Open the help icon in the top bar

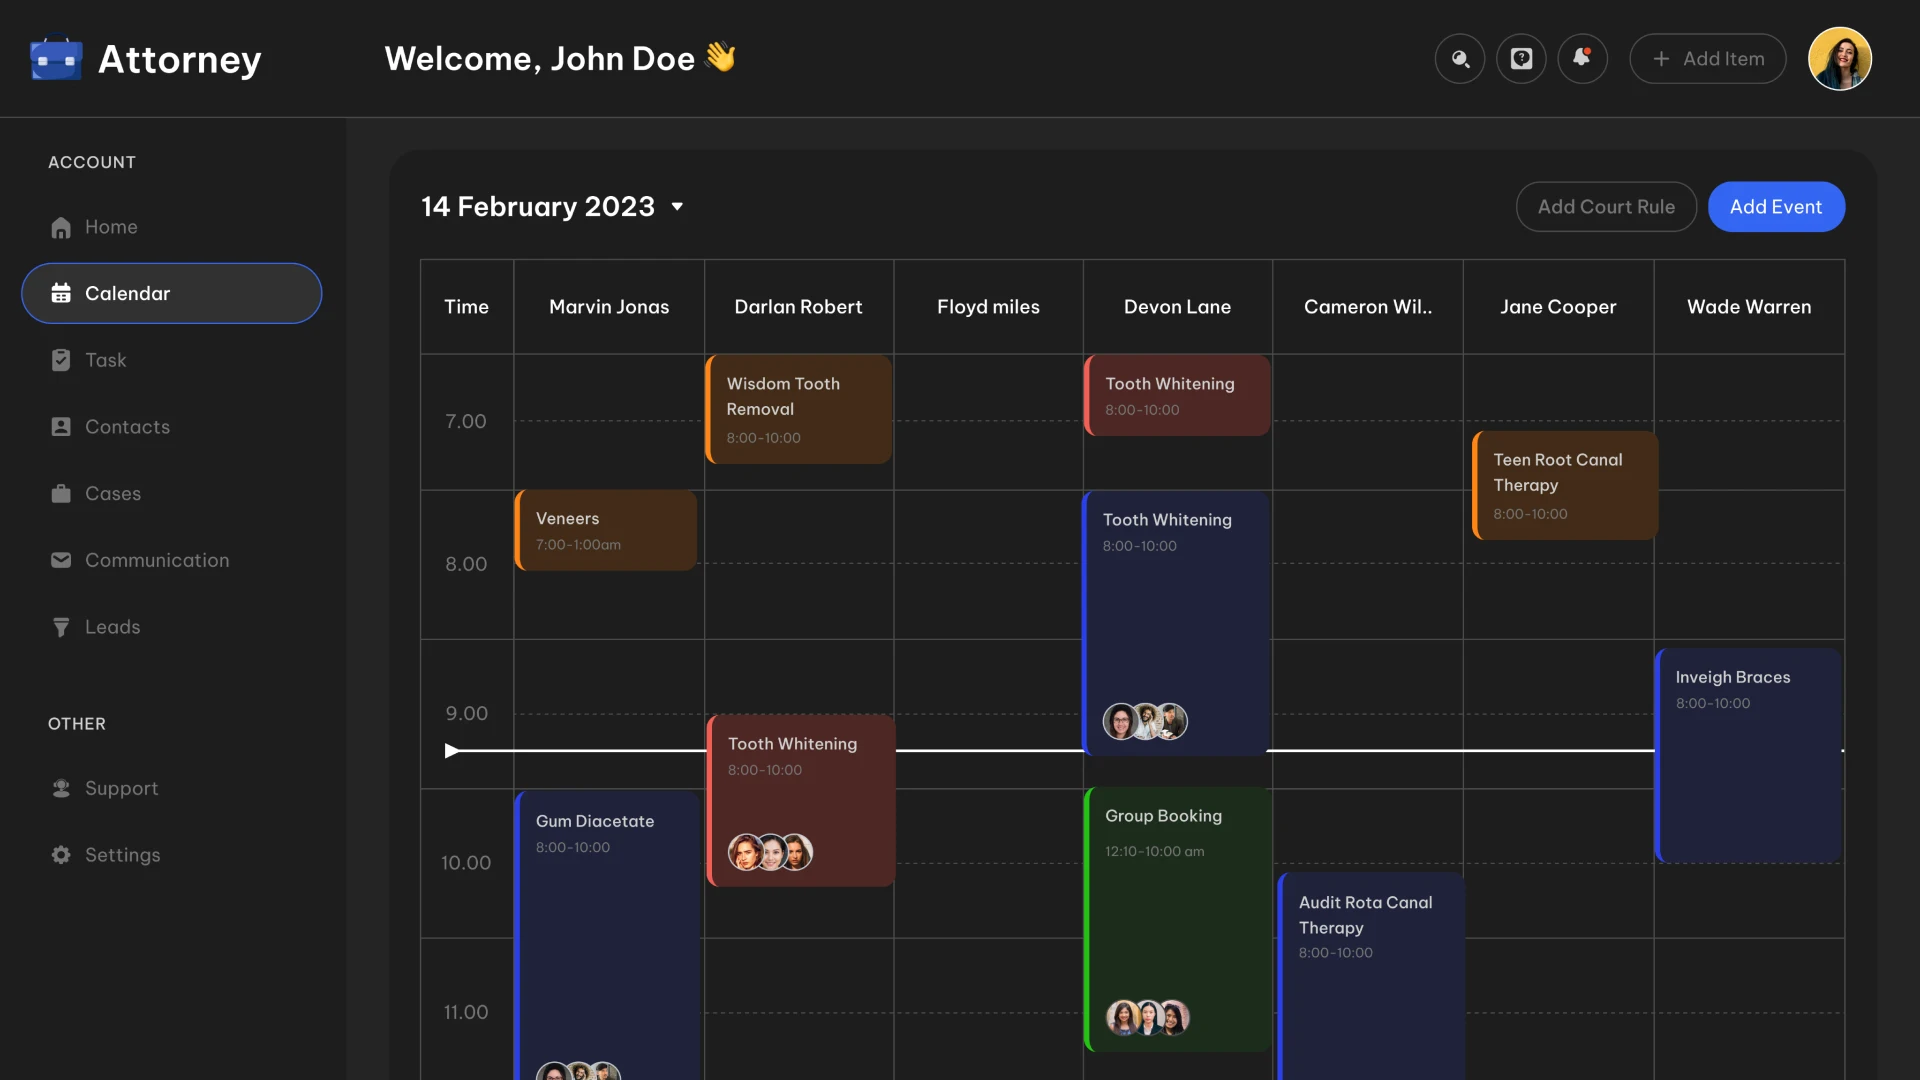click(1521, 58)
